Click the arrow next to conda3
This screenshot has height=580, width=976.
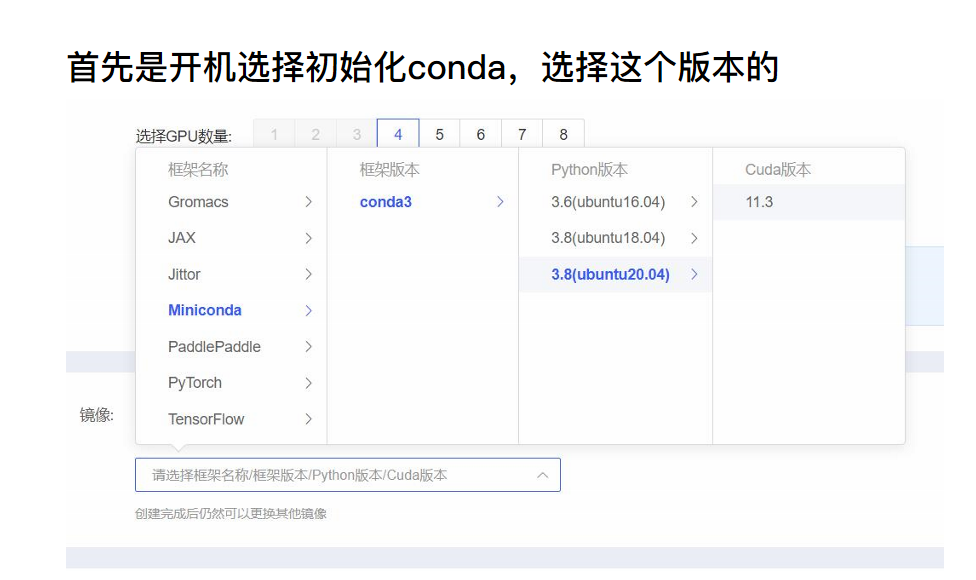(x=500, y=202)
